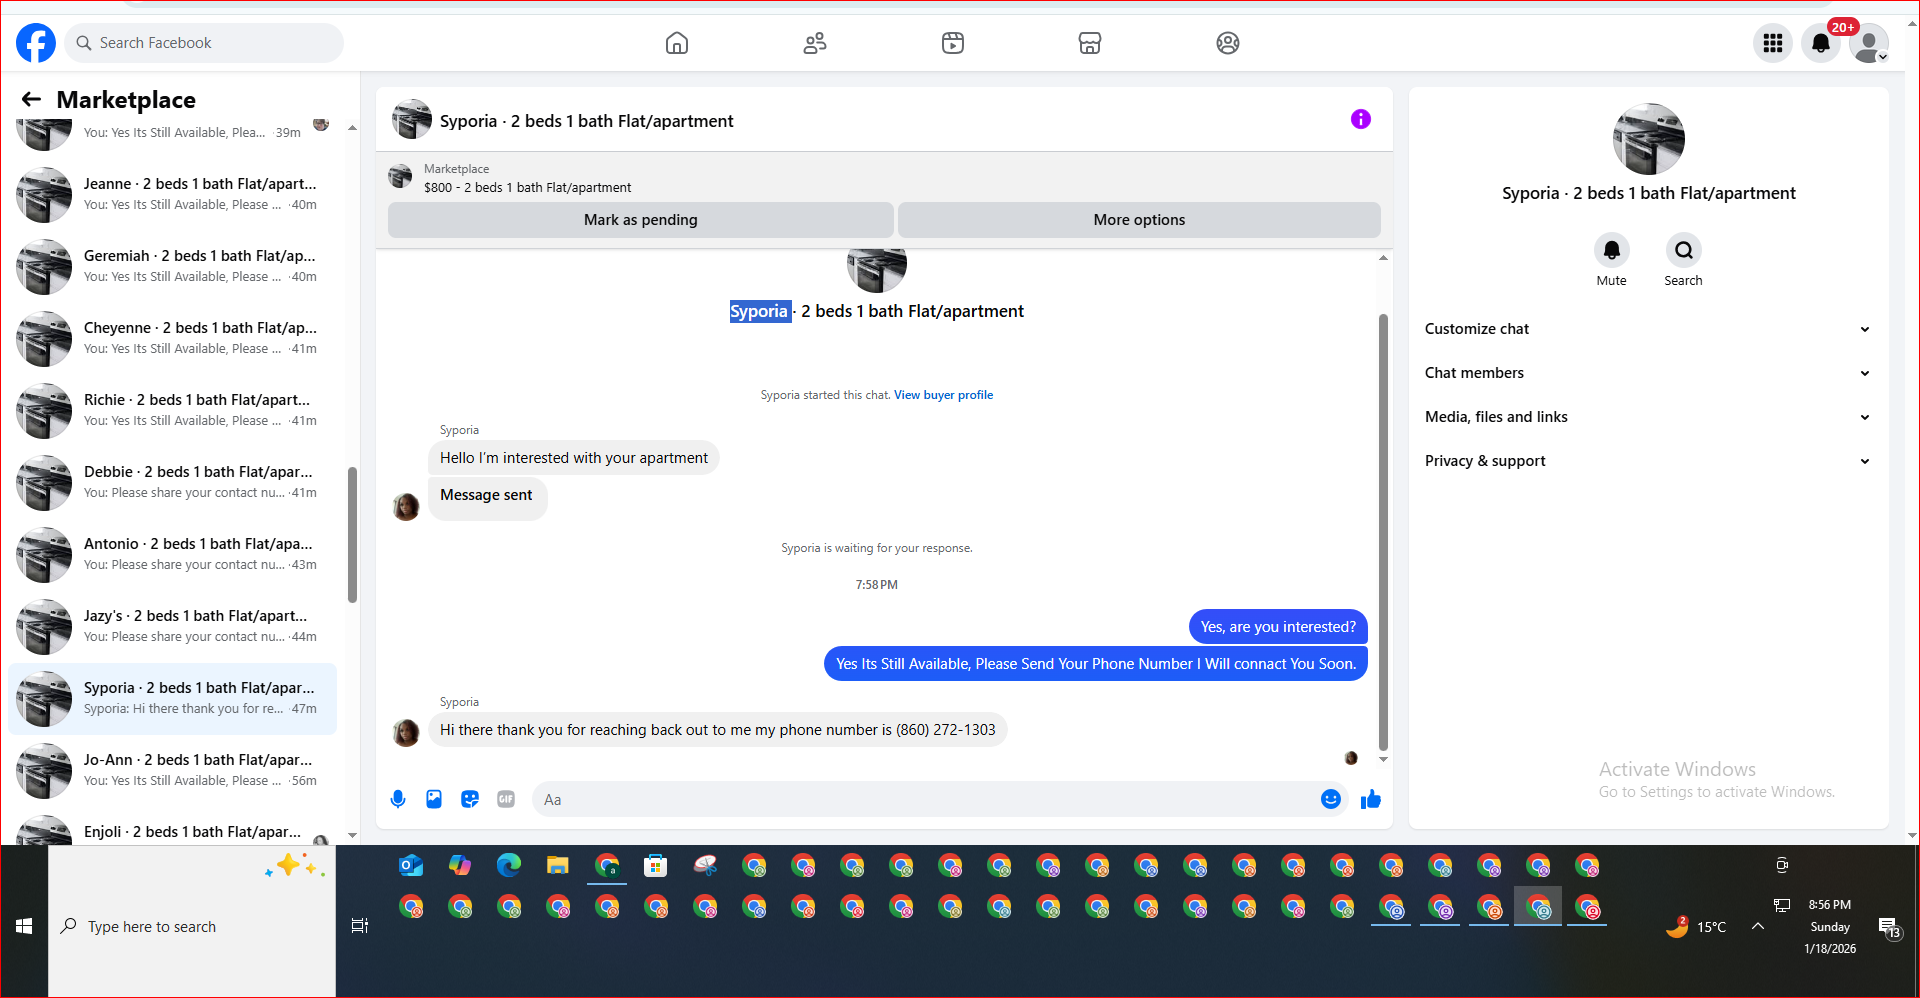Record a voice clip with microphone icon

click(x=398, y=799)
